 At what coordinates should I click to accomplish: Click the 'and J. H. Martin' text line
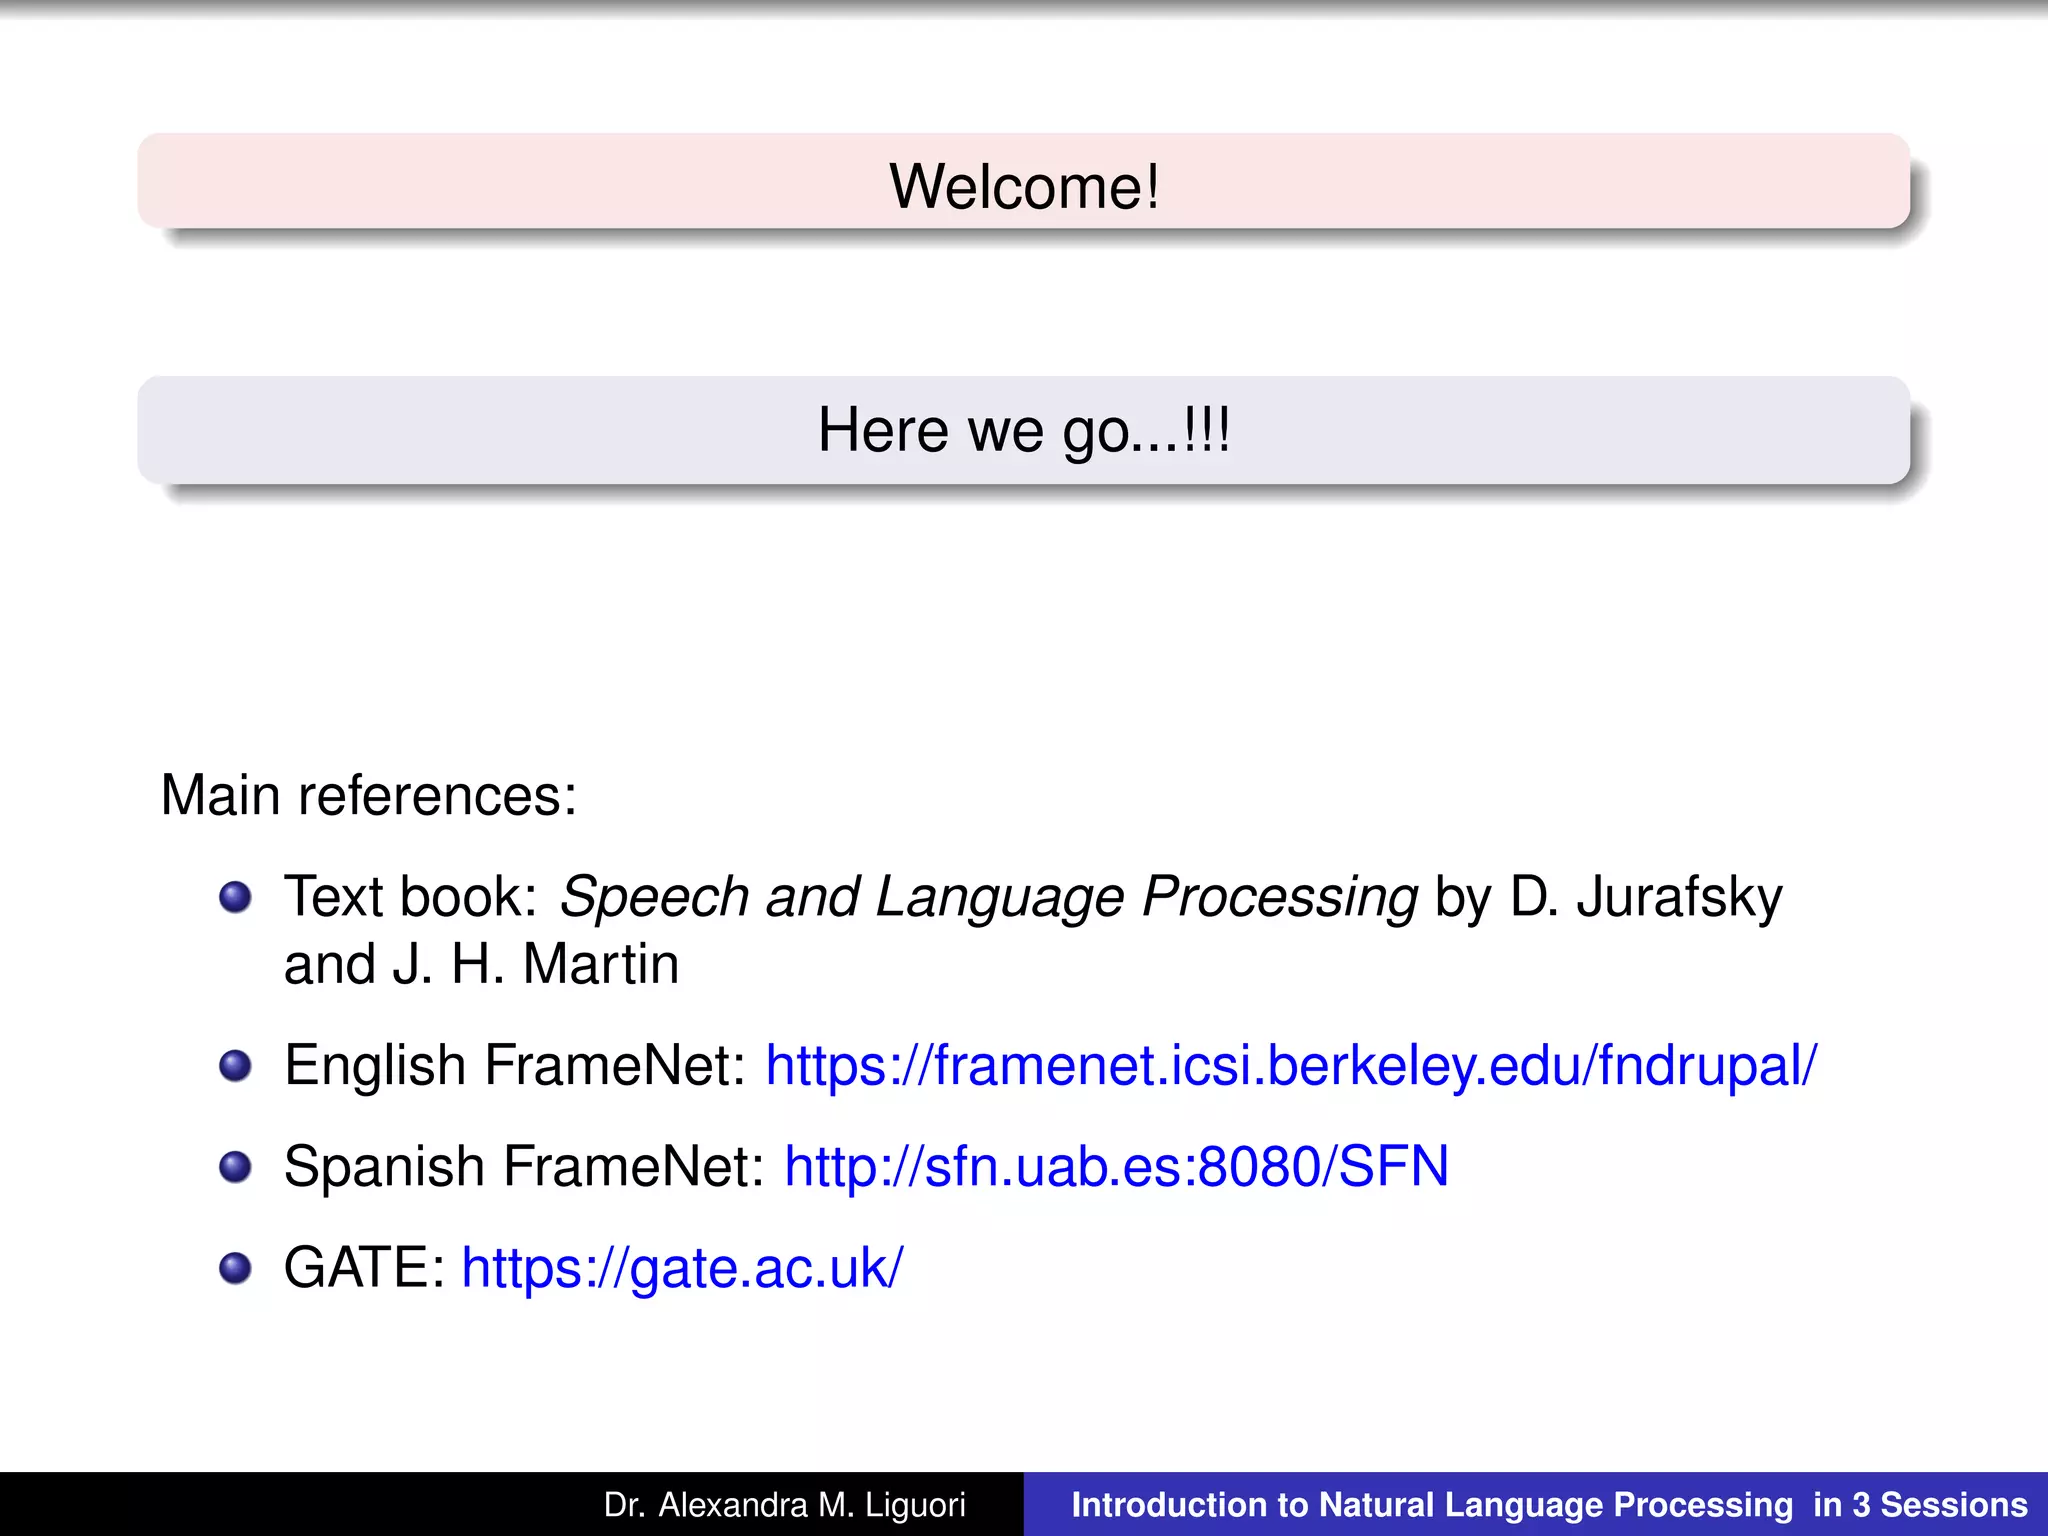pos(481,965)
